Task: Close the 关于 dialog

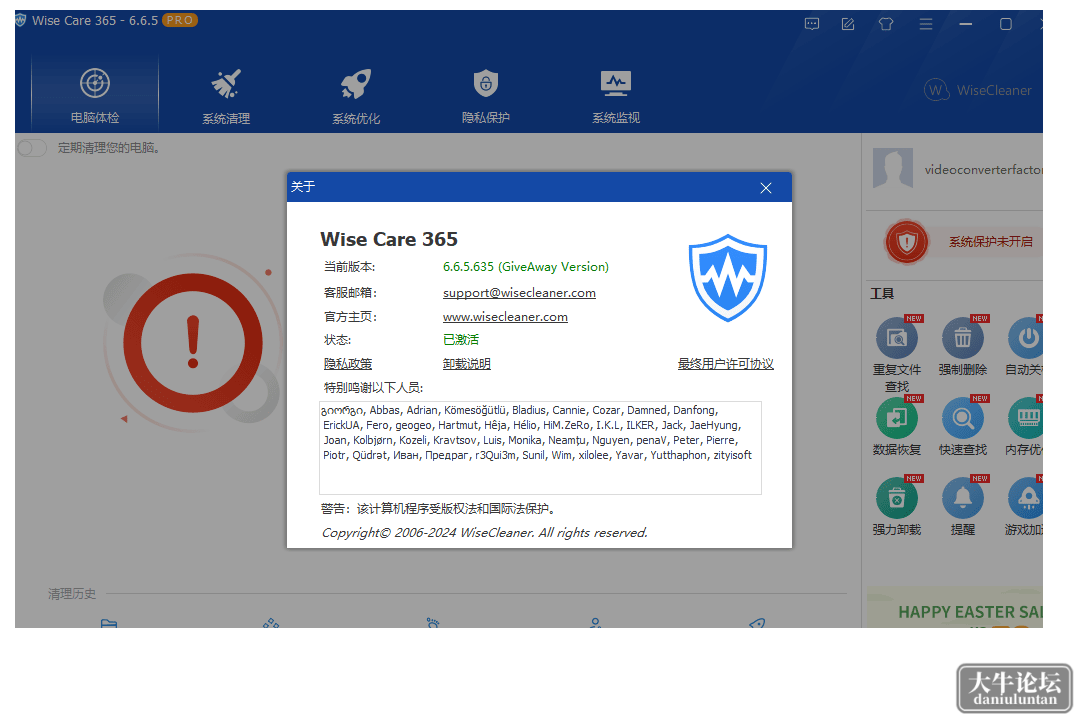Action: click(766, 188)
